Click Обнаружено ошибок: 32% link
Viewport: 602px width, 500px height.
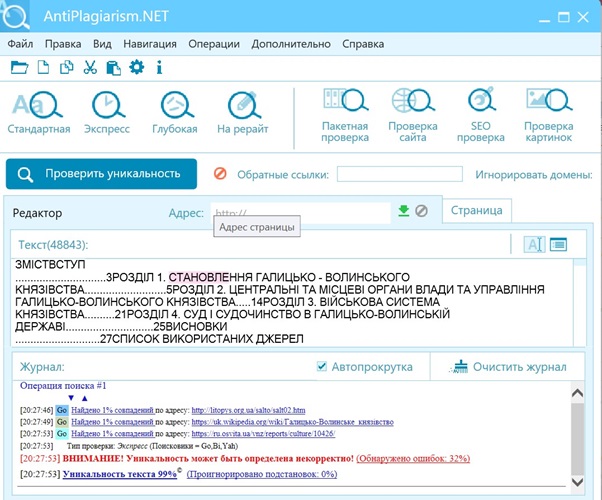coord(413,458)
